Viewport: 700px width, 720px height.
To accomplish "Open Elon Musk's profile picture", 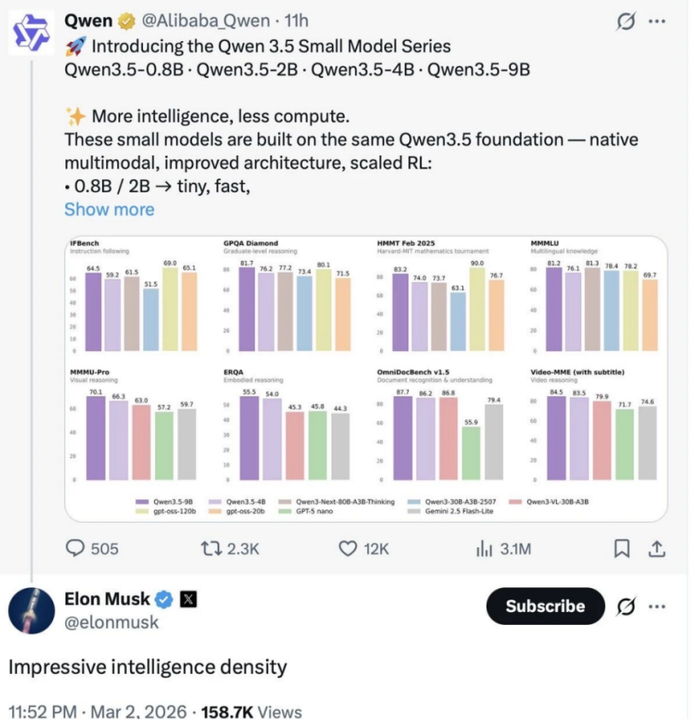I will pos(30,612).
